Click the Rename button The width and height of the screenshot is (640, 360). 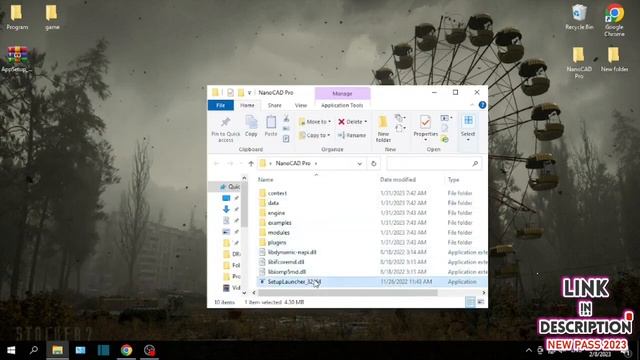(352, 135)
